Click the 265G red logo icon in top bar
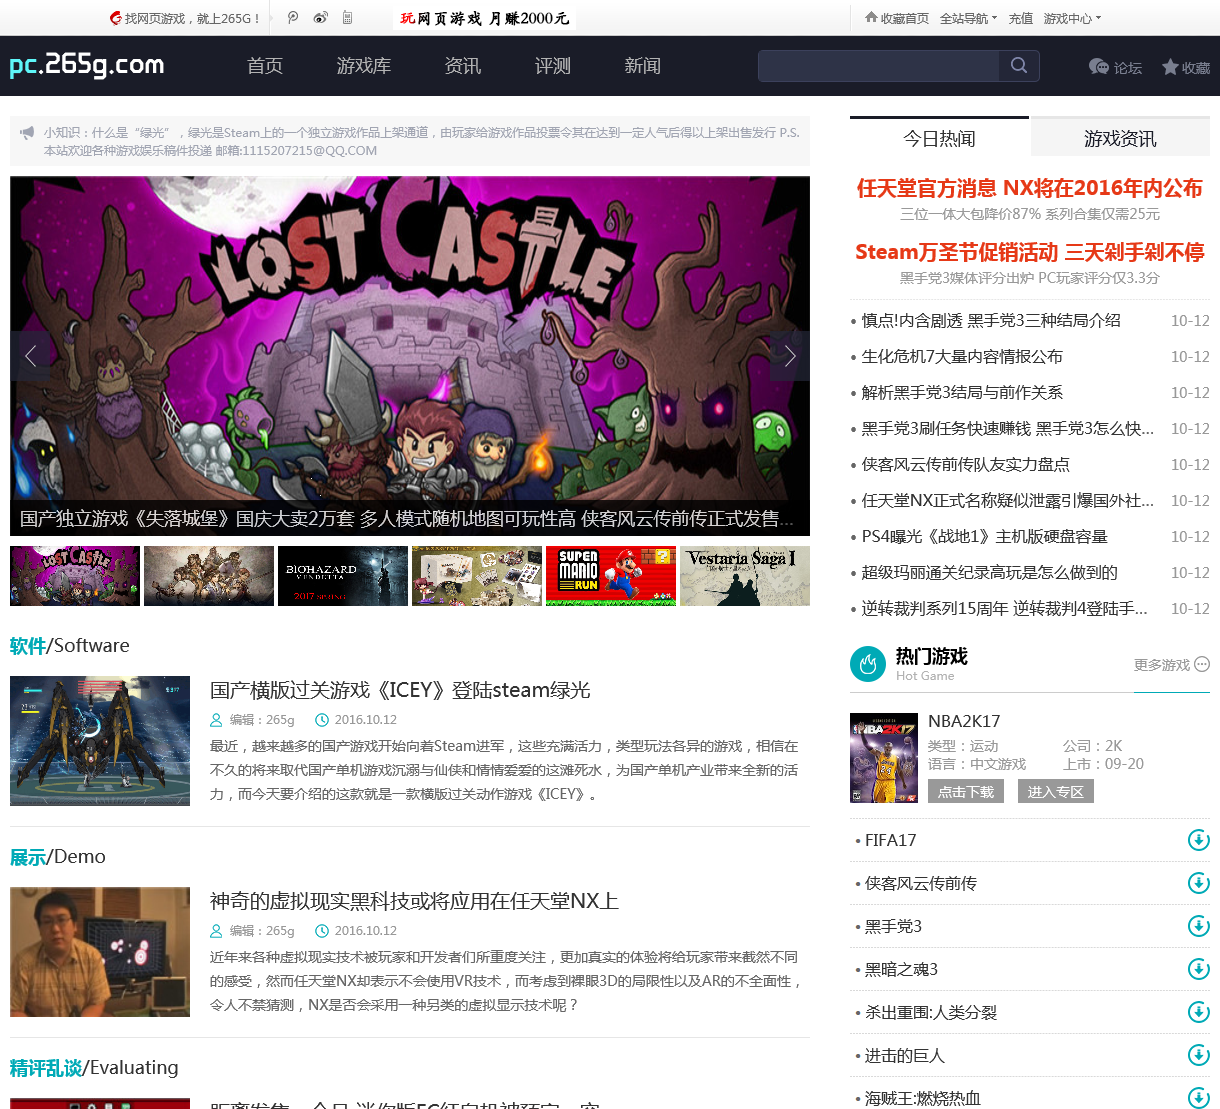 tap(116, 17)
